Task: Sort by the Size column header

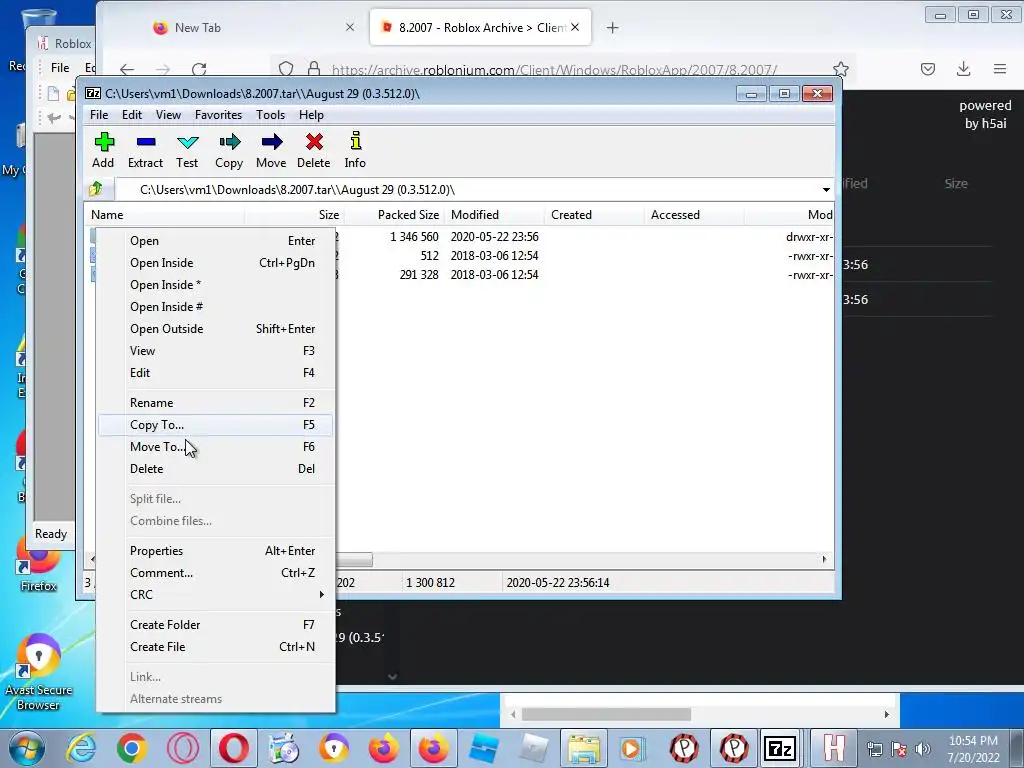Action: (x=295, y=215)
